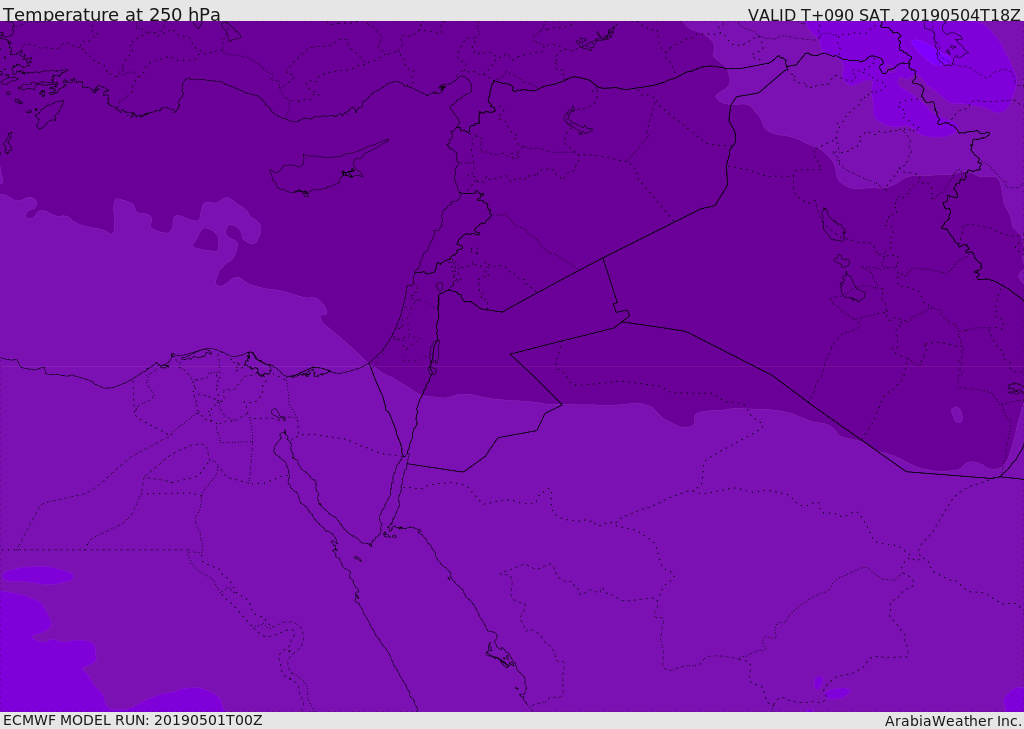Click the Dead Sea outline
Screen dimensions: 1024x729
434,355
